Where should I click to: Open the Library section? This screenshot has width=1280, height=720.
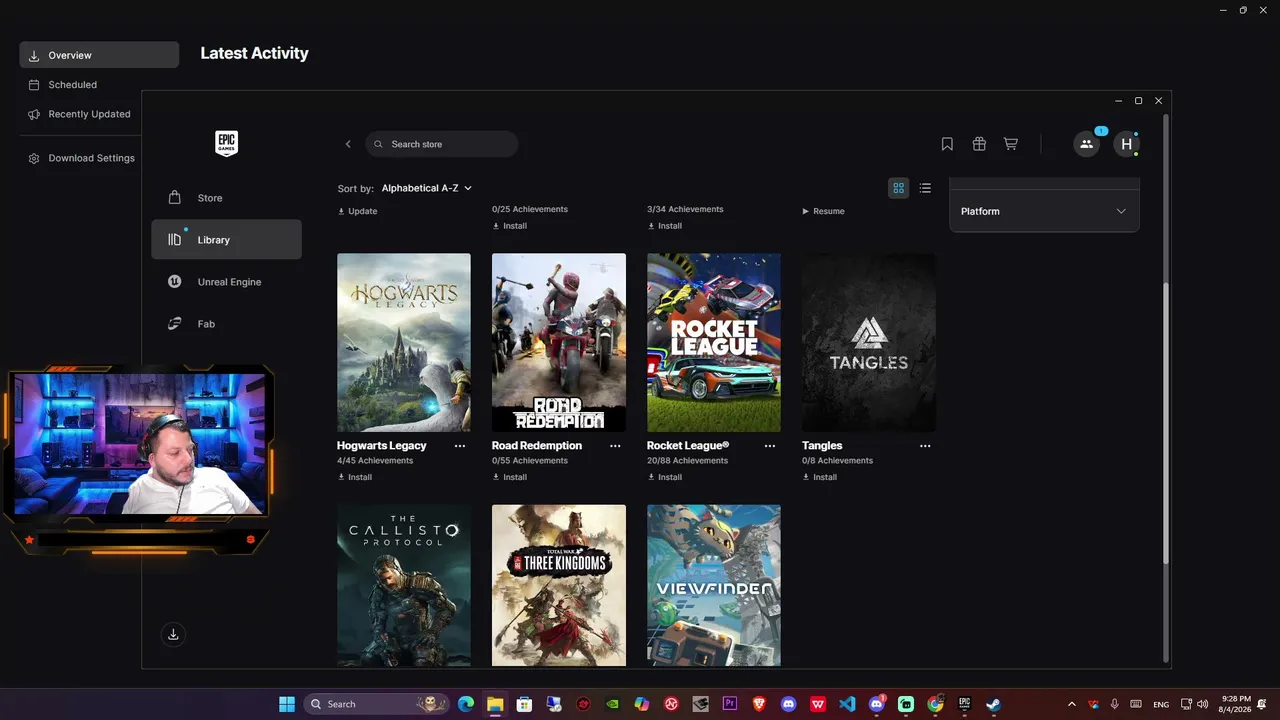coord(226,240)
